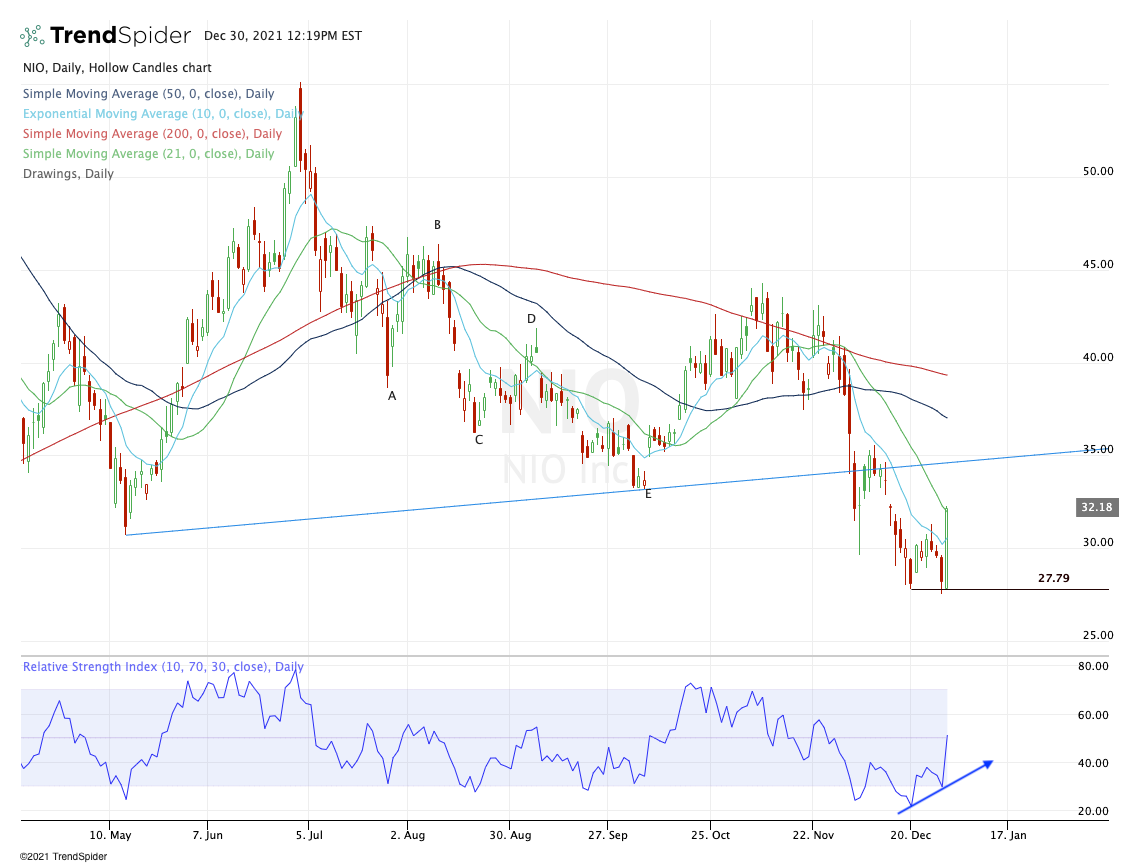Viewport: 1139px width, 866px height.
Task: Click the '20. Dec' date axis label
Action: [910, 835]
